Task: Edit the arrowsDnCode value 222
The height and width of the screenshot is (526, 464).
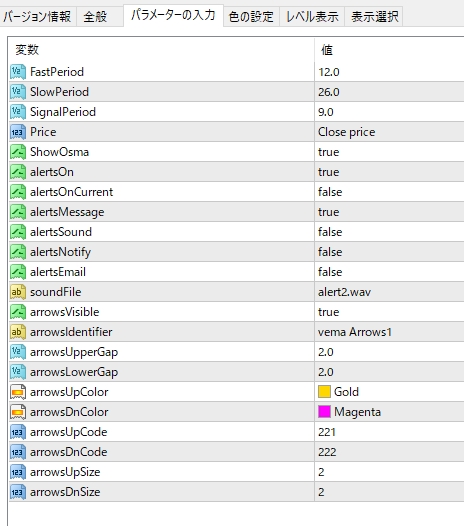Action: click(x=327, y=452)
